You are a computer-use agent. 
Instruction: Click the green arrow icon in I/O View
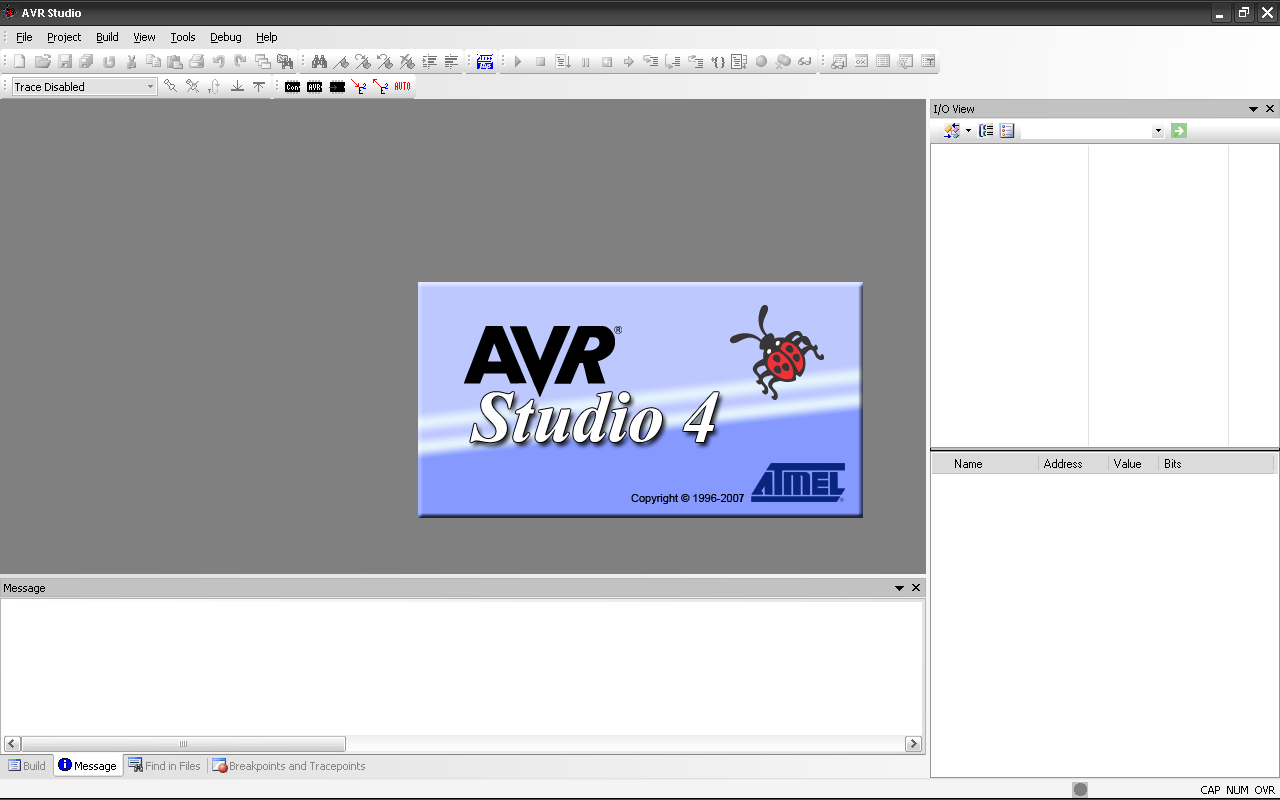pyautogui.click(x=1179, y=131)
